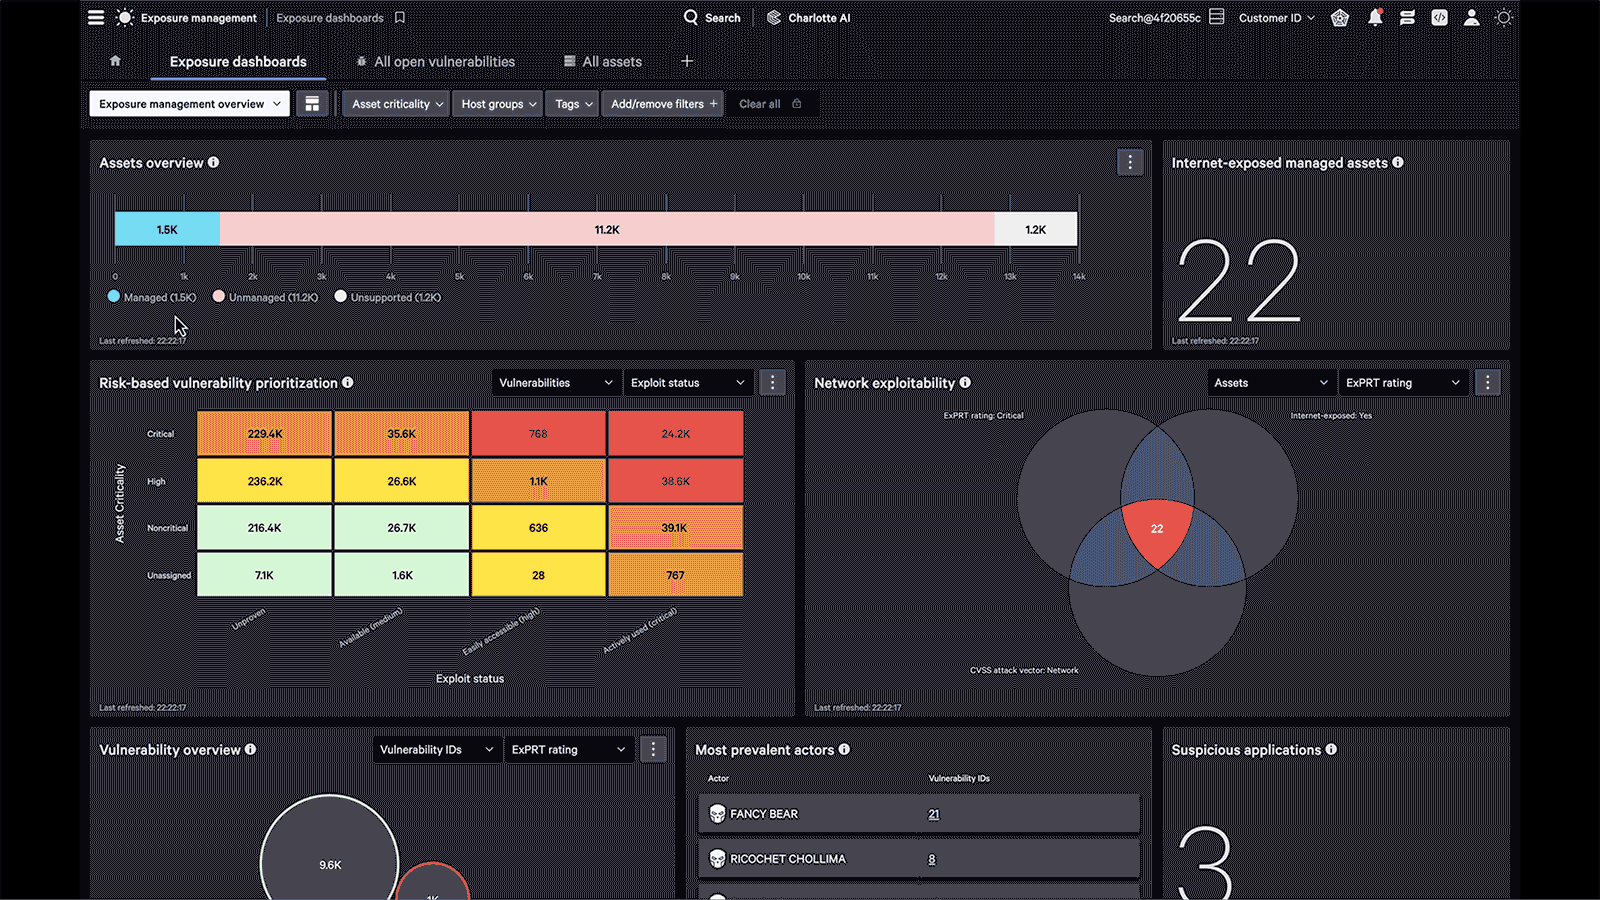Open ExPRT rating dropdown in Vulnerability overview

tap(569, 750)
